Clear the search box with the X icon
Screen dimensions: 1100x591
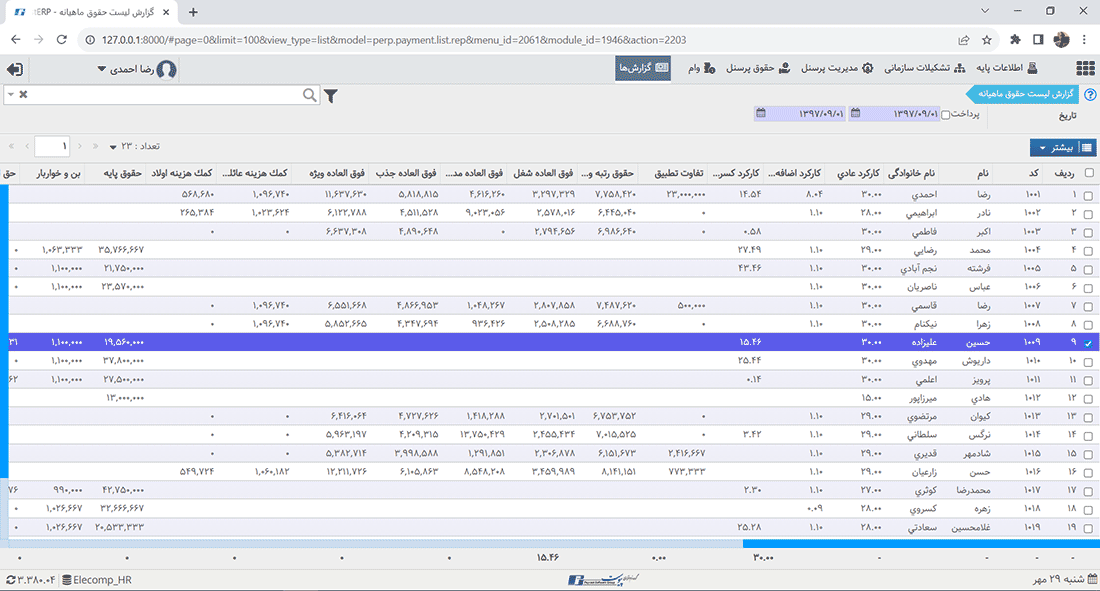click(24, 94)
